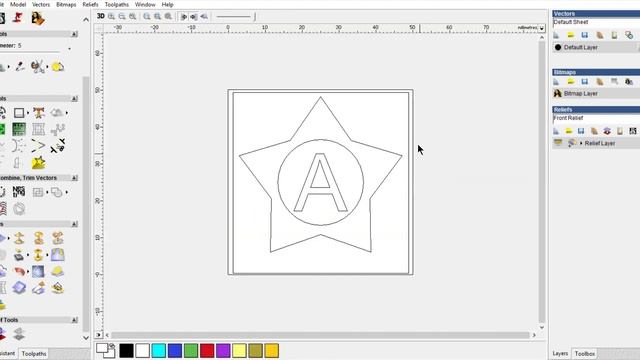640x360 pixels.
Task: Open the Toolpaths menu
Action: [x=117, y=4]
